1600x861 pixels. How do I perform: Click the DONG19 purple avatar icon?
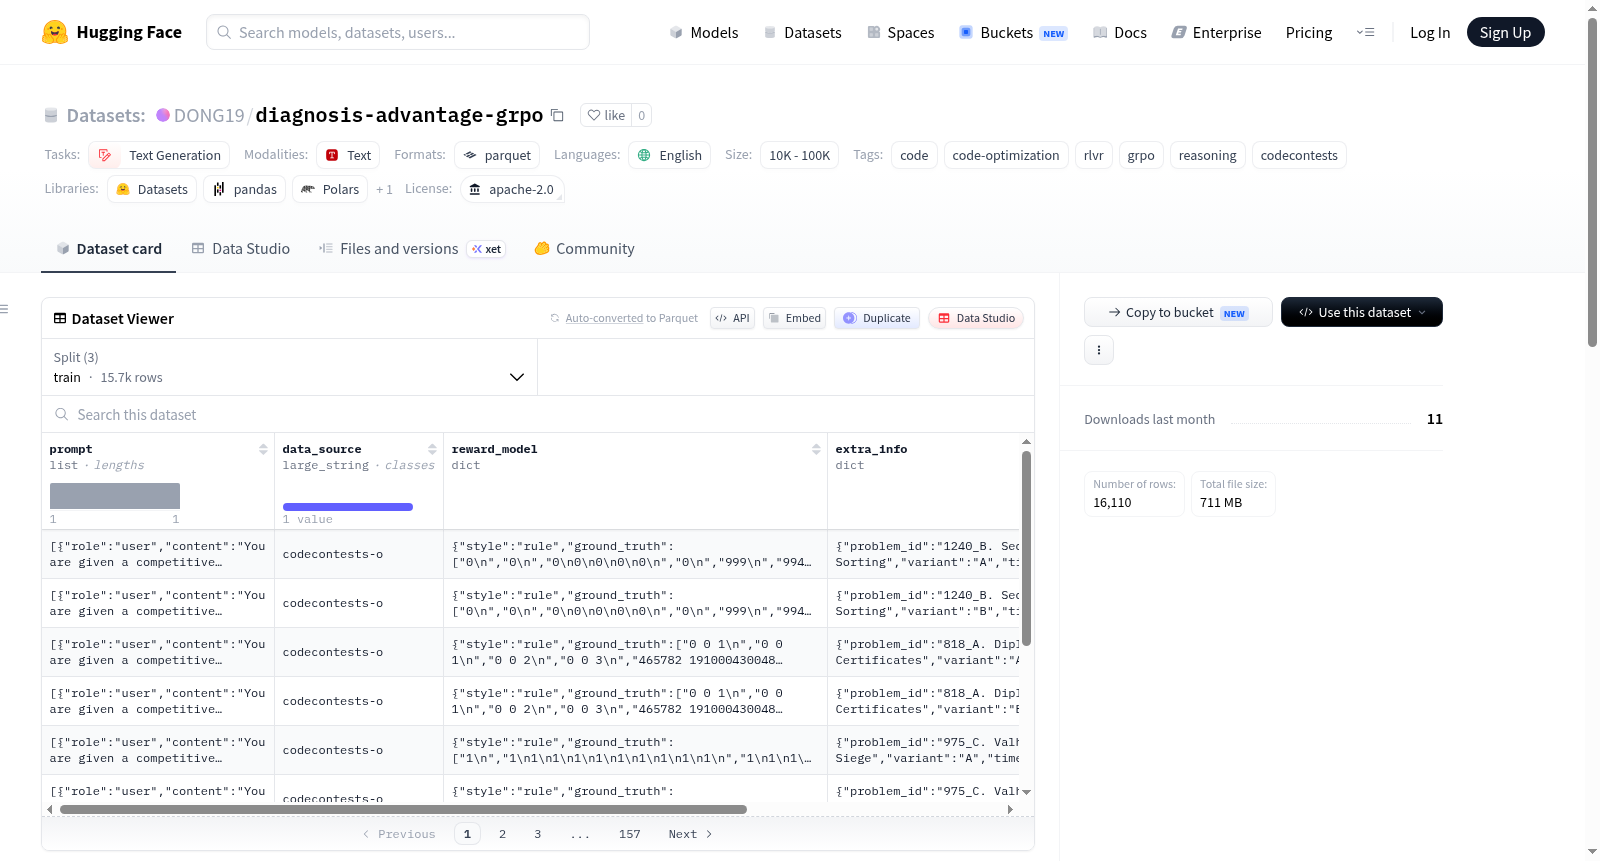pyautogui.click(x=163, y=115)
